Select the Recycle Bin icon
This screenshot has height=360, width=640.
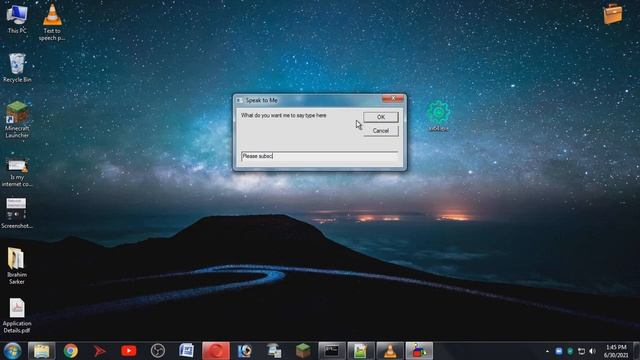click(17, 68)
